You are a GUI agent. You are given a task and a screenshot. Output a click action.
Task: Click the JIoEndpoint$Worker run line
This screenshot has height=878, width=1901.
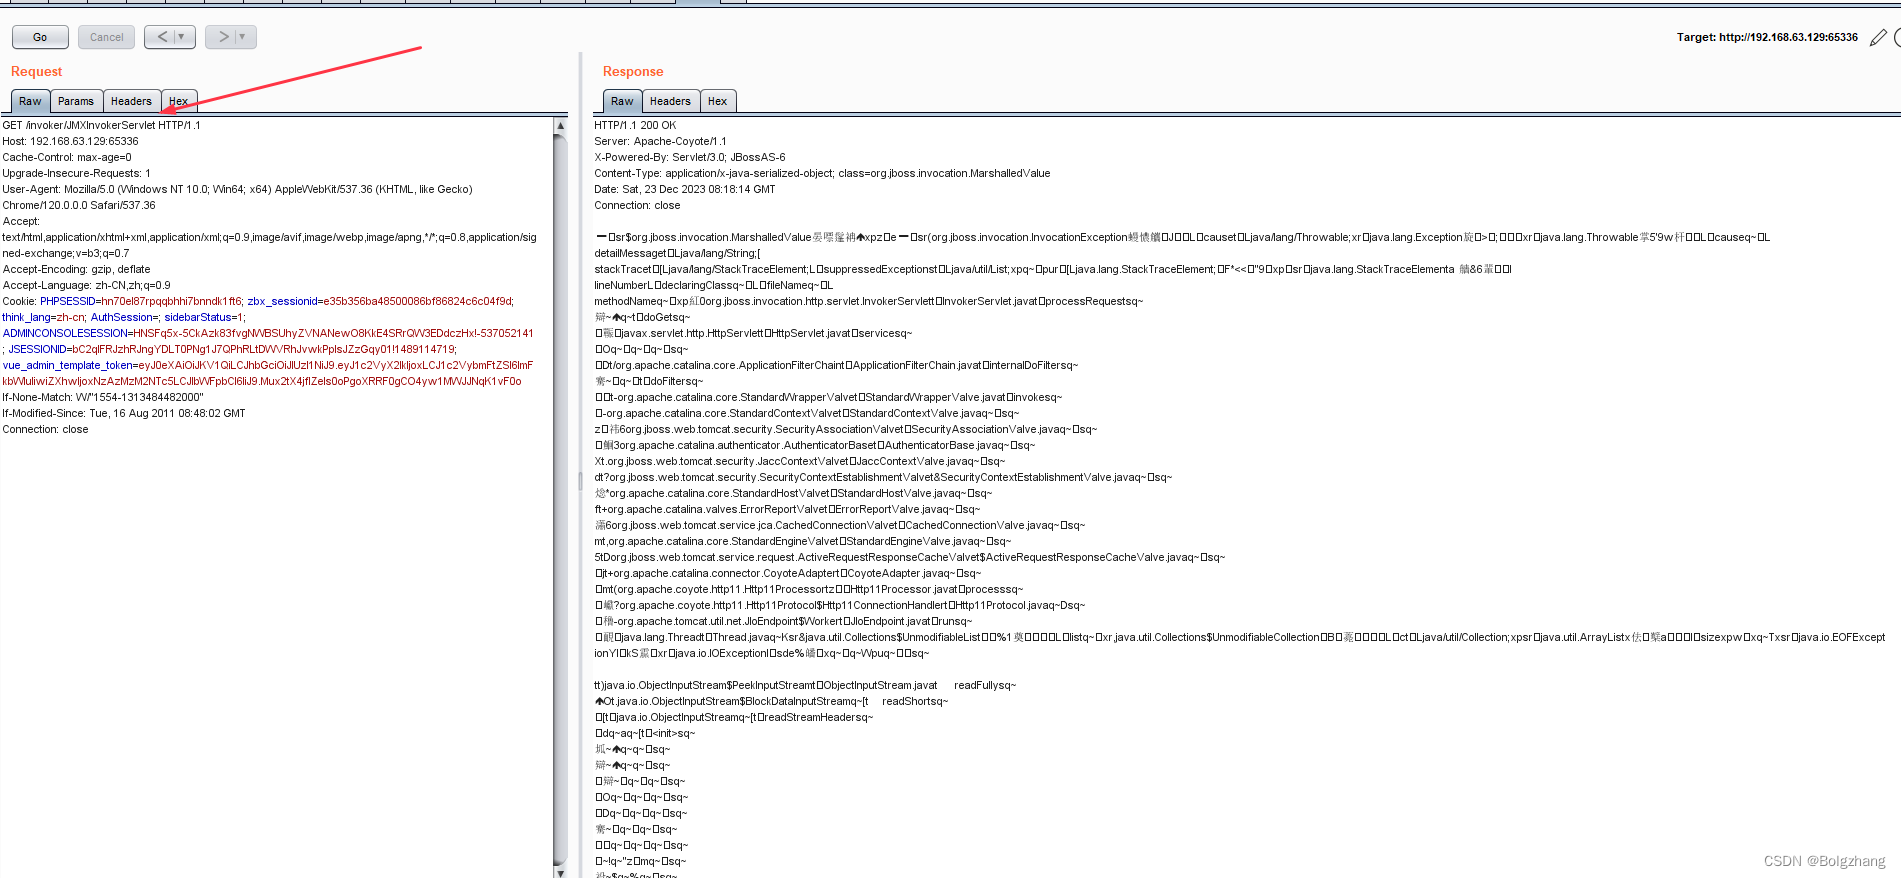pos(783,621)
